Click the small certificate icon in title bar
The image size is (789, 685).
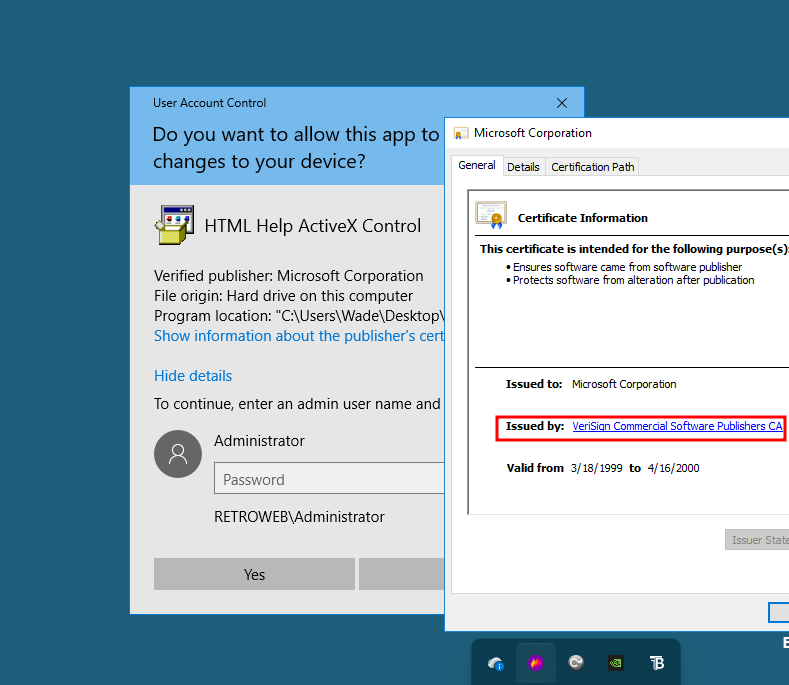pyautogui.click(x=460, y=133)
